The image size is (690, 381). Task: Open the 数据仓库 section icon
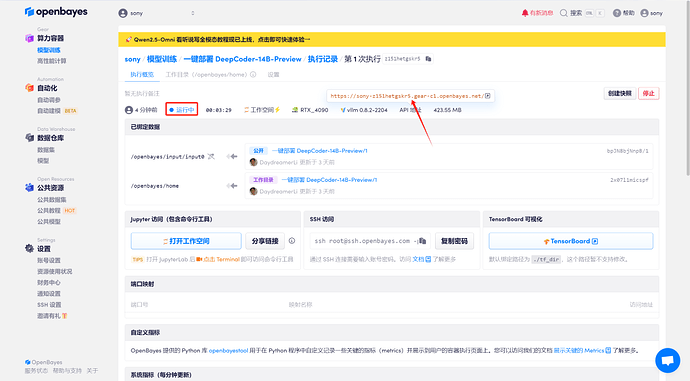click(29, 138)
